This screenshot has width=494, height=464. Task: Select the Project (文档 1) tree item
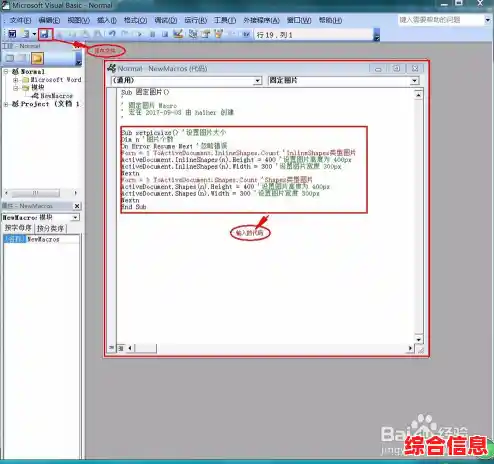coord(46,104)
